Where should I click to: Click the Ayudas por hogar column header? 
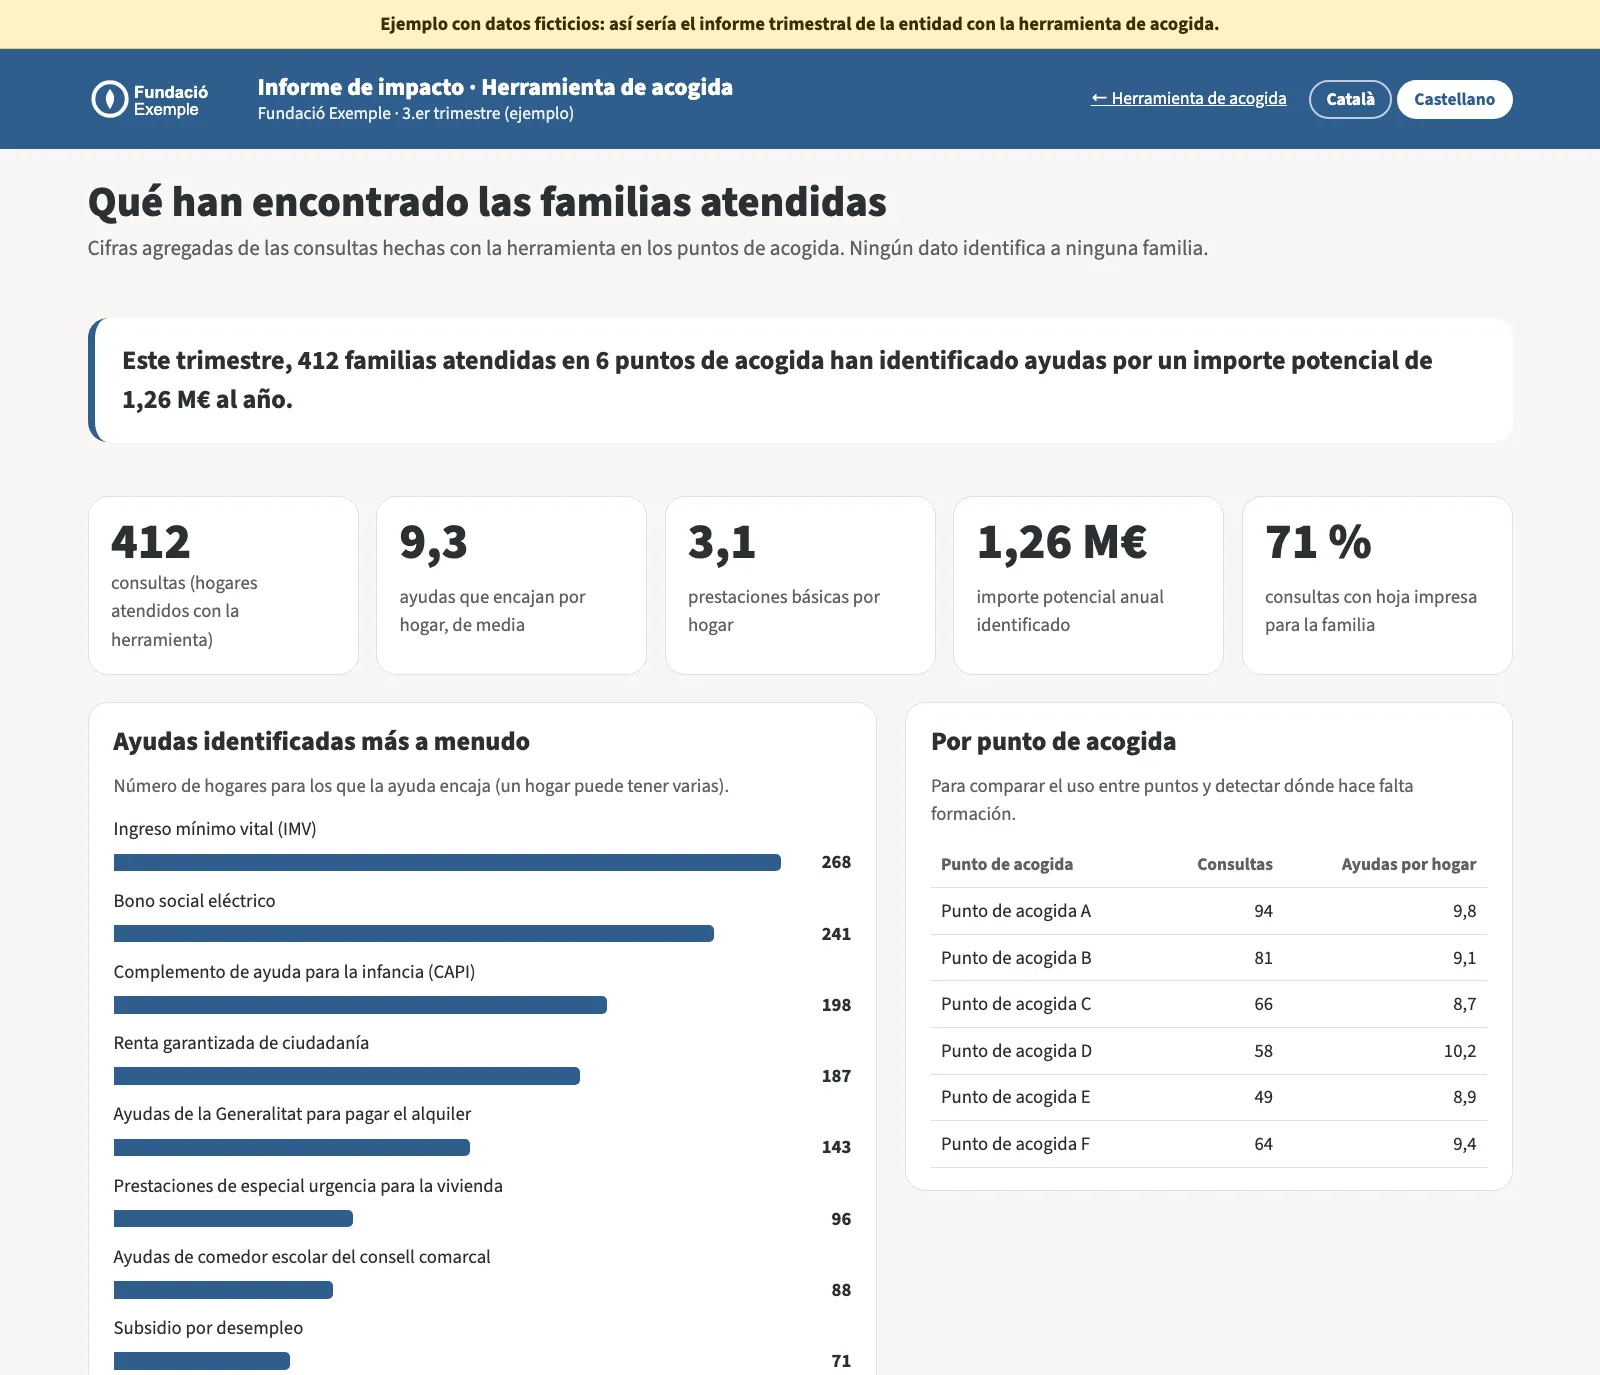pyautogui.click(x=1409, y=864)
